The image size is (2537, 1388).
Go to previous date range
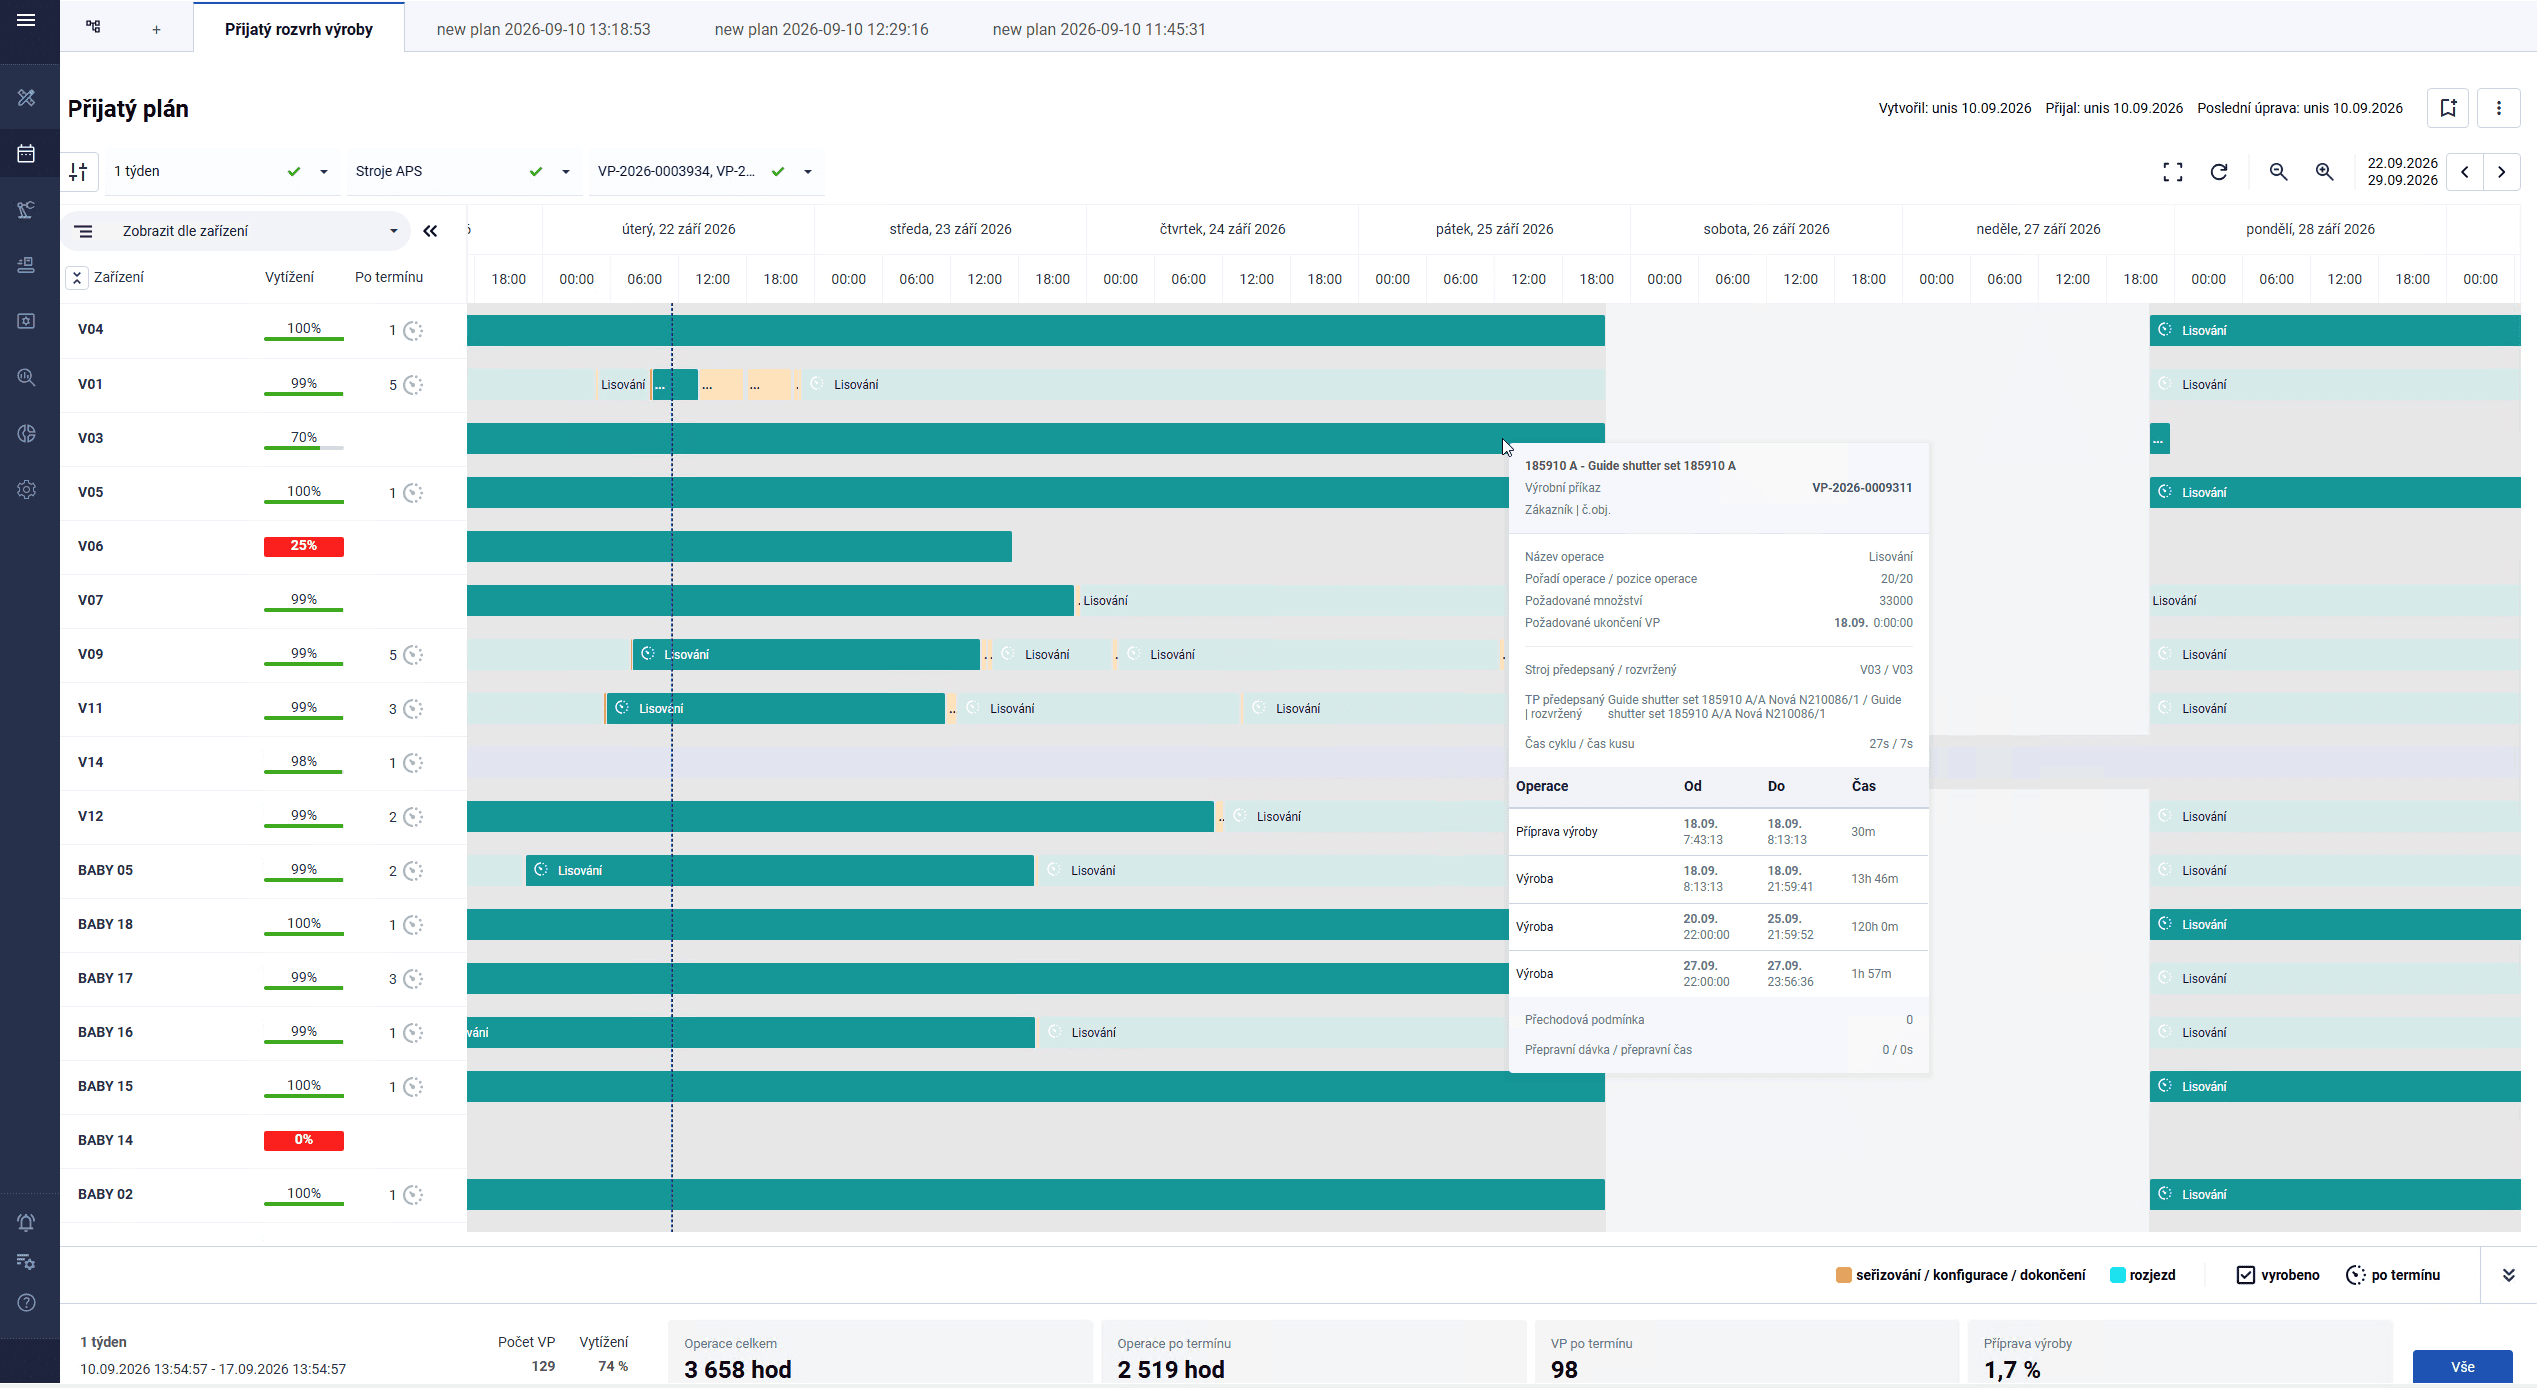click(x=2465, y=172)
